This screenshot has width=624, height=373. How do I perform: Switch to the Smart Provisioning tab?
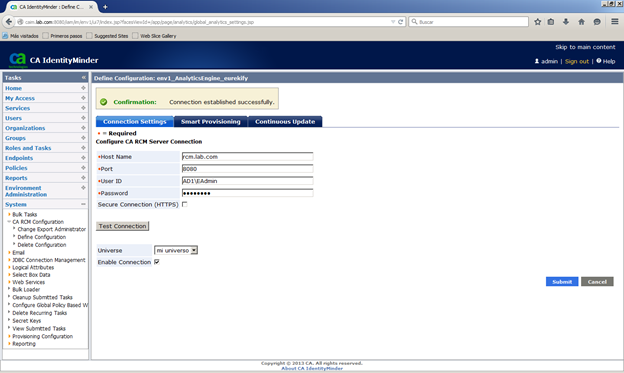(x=211, y=121)
